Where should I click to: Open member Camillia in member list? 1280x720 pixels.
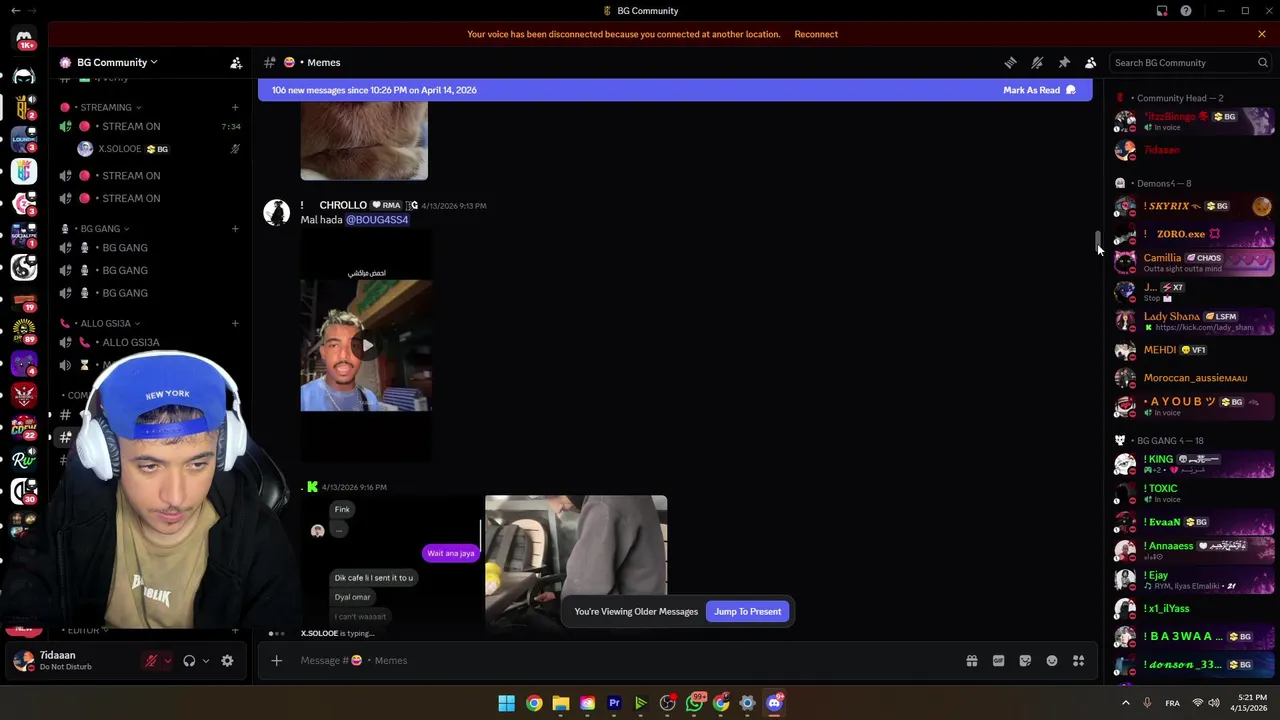(1194, 262)
